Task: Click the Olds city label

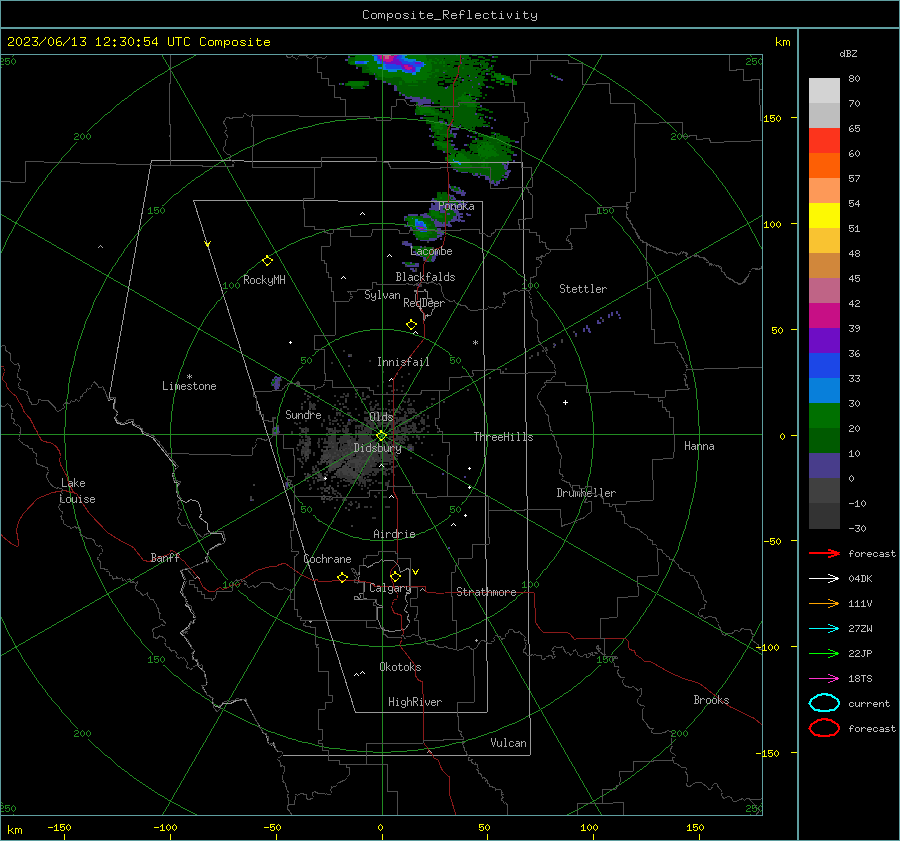Action: [381, 417]
